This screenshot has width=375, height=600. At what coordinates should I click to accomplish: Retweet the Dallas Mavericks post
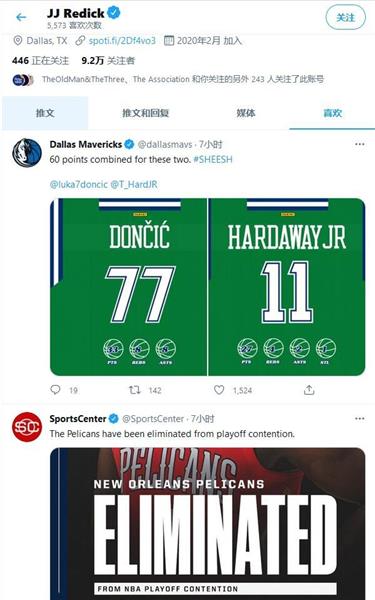click(x=134, y=390)
